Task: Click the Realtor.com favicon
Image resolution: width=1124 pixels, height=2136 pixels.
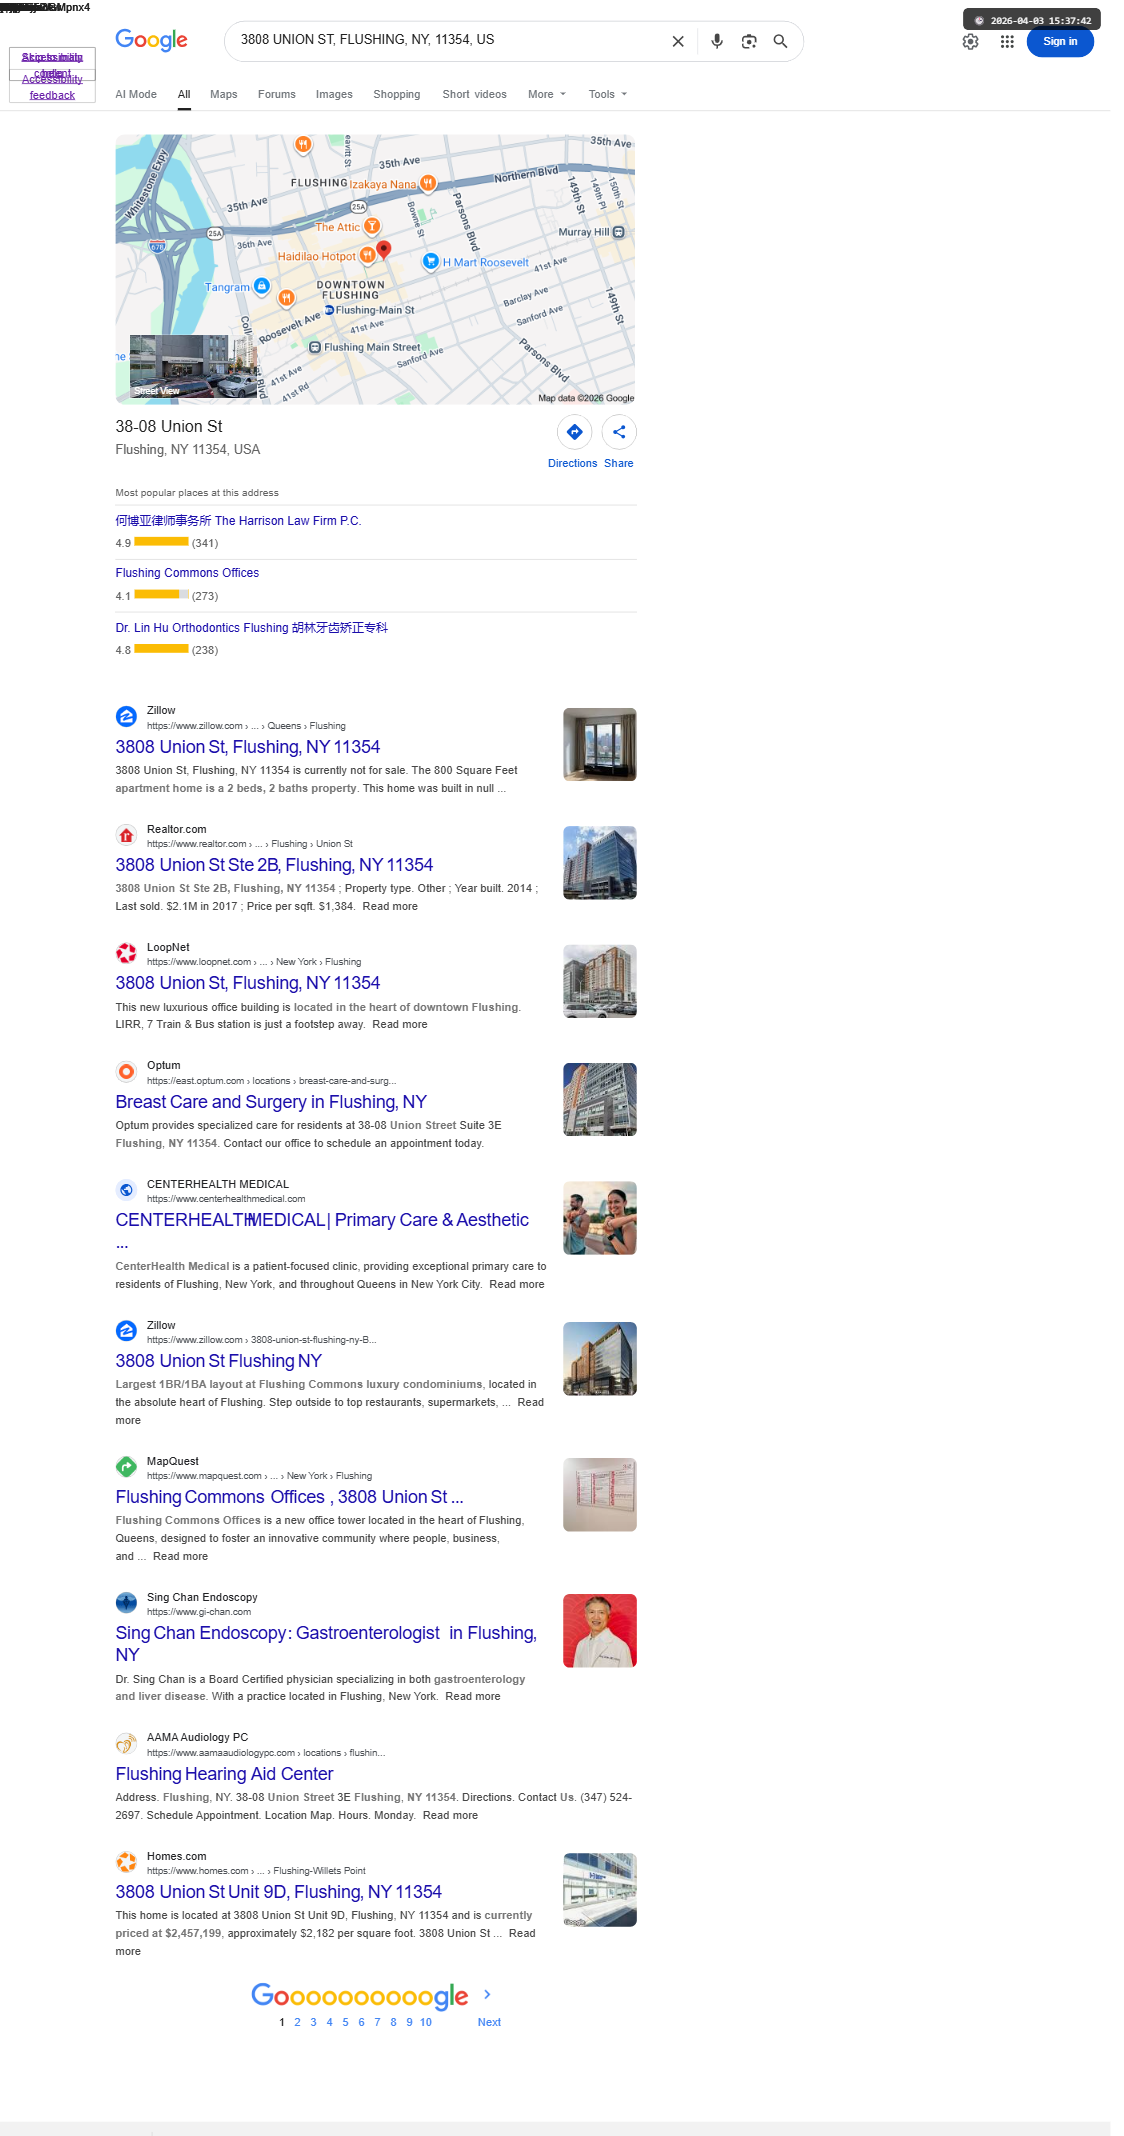Action: pyautogui.click(x=126, y=835)
